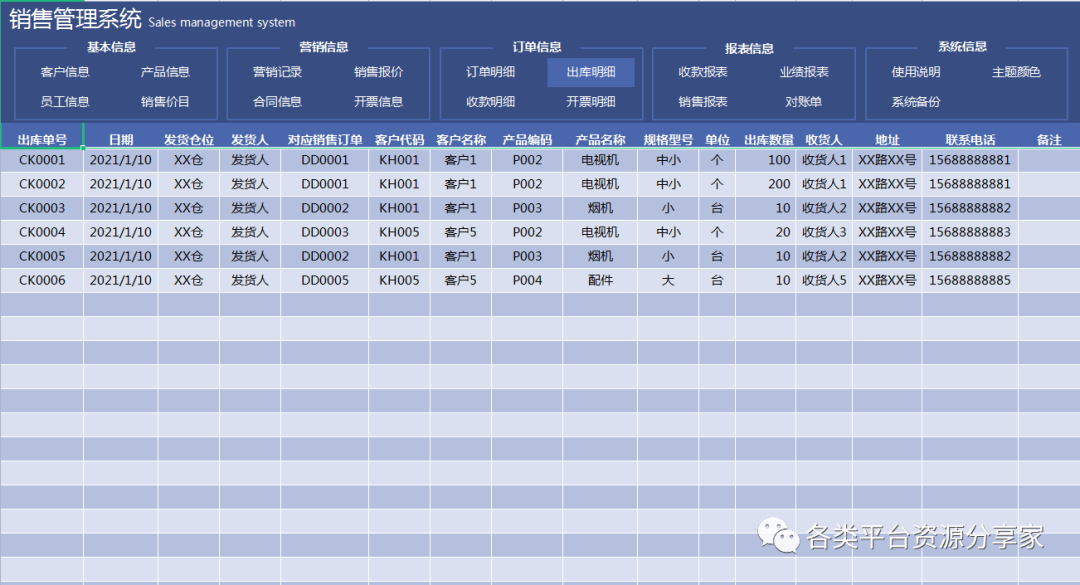The image size is (1080, 585).
Task: Select spec cell 大
Action: [x=668, y=280]
